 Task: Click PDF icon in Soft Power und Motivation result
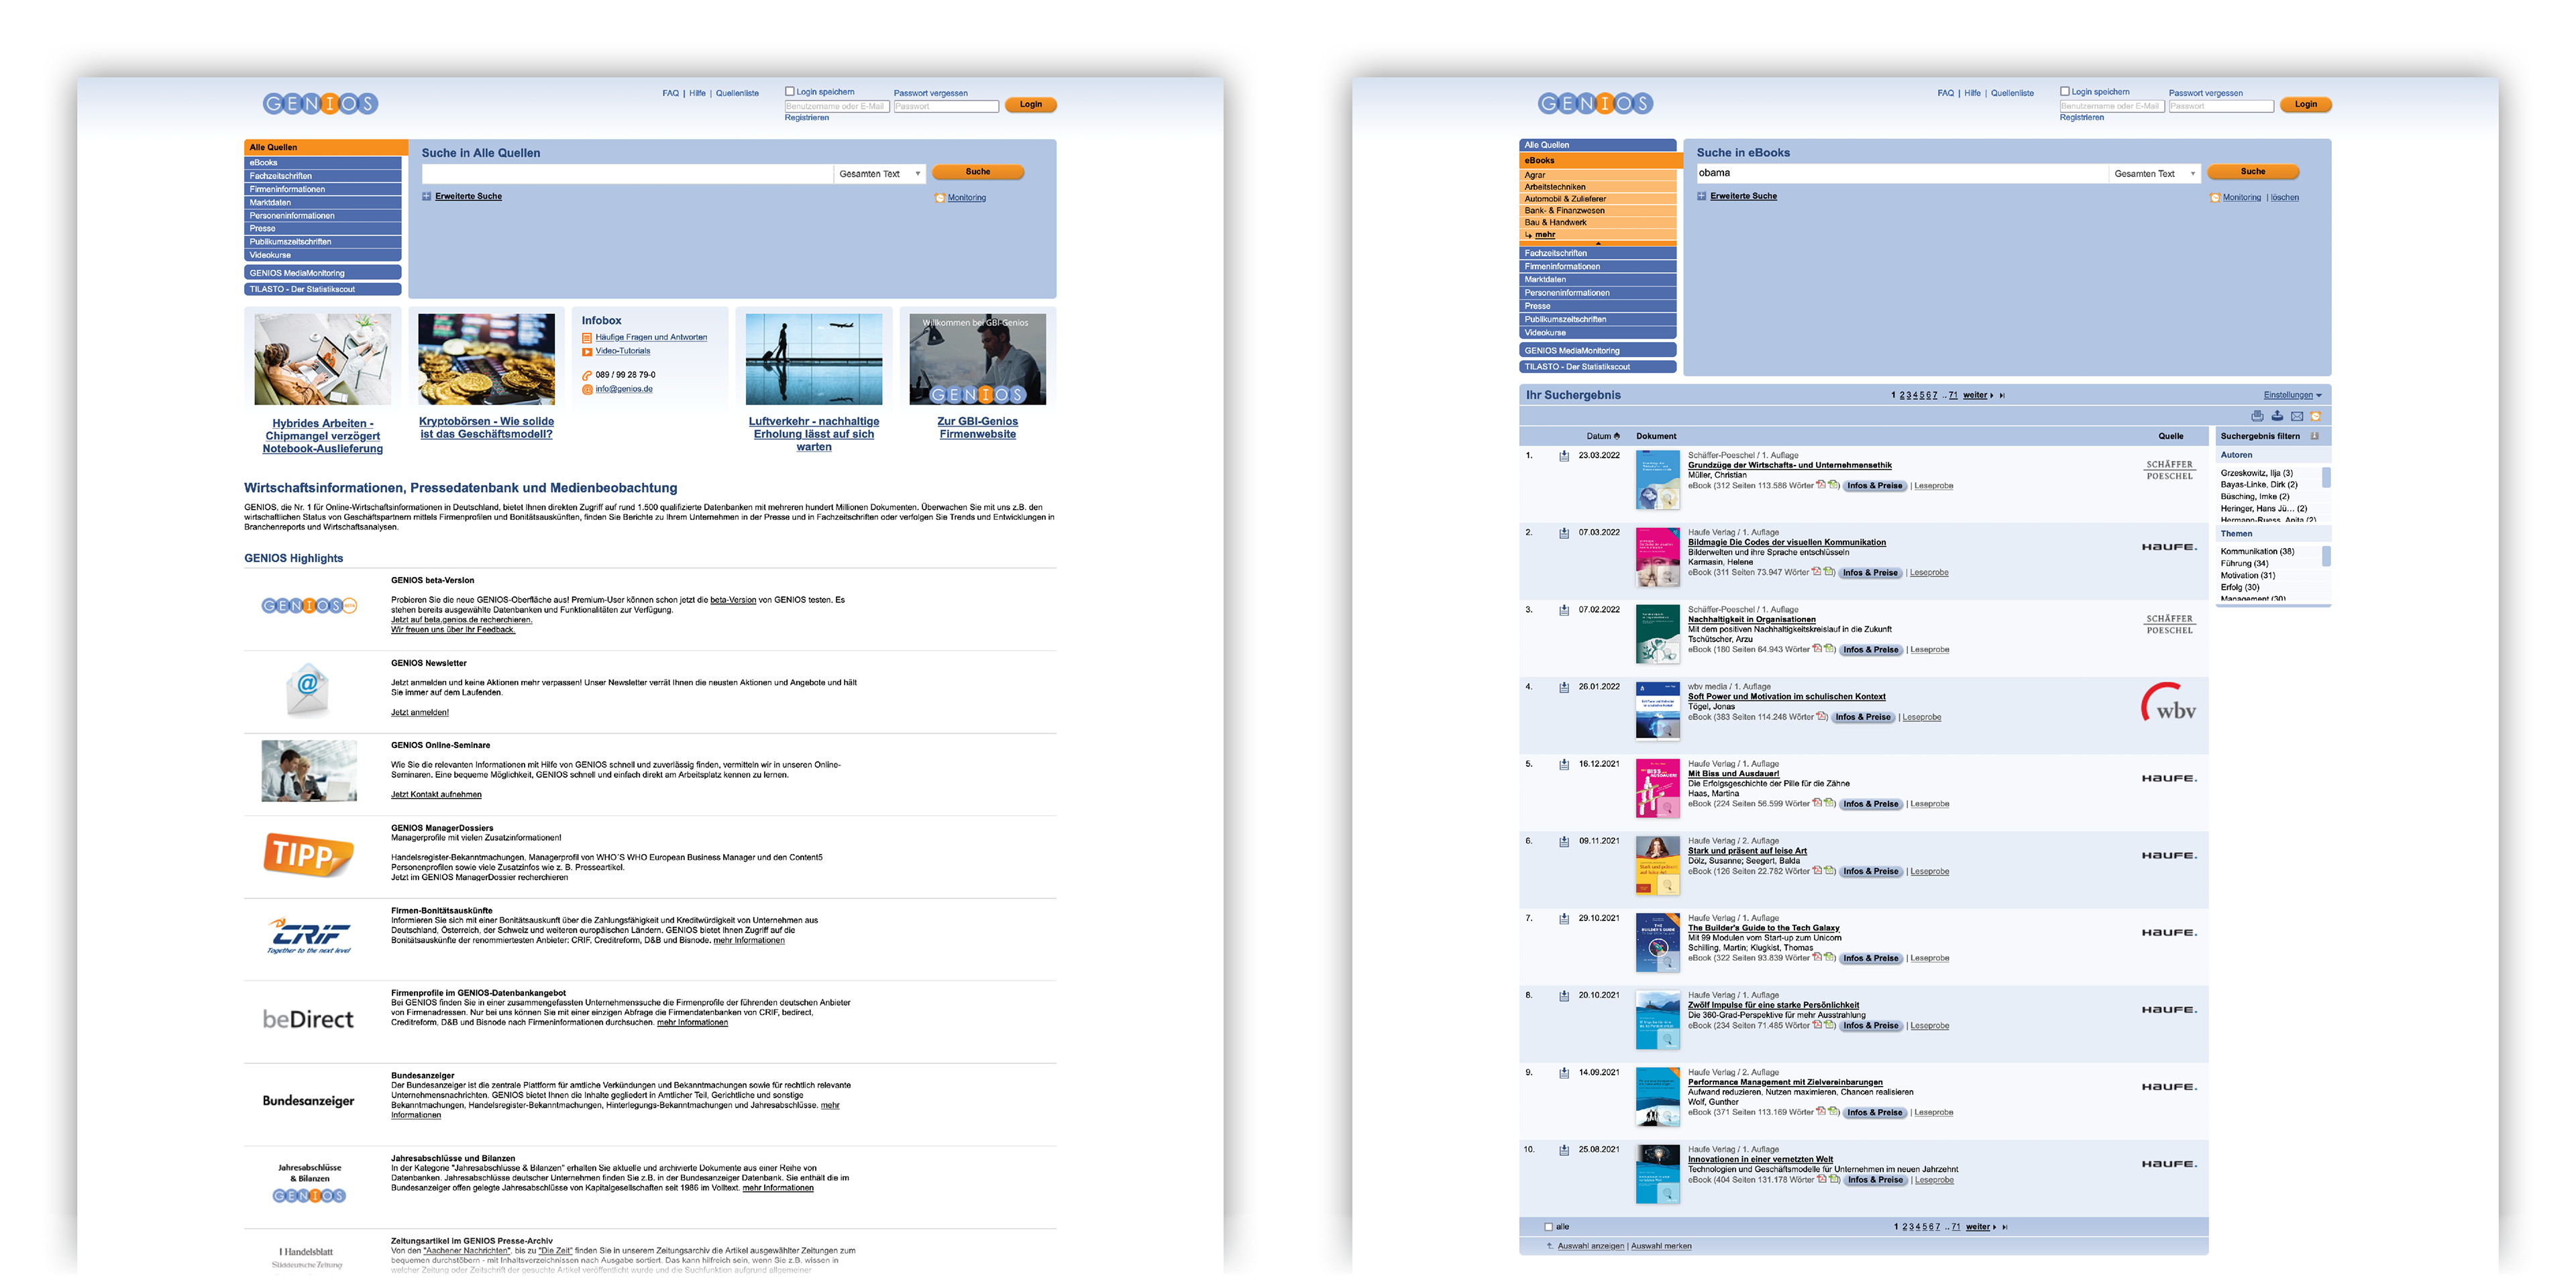[x=1821, y=716]
